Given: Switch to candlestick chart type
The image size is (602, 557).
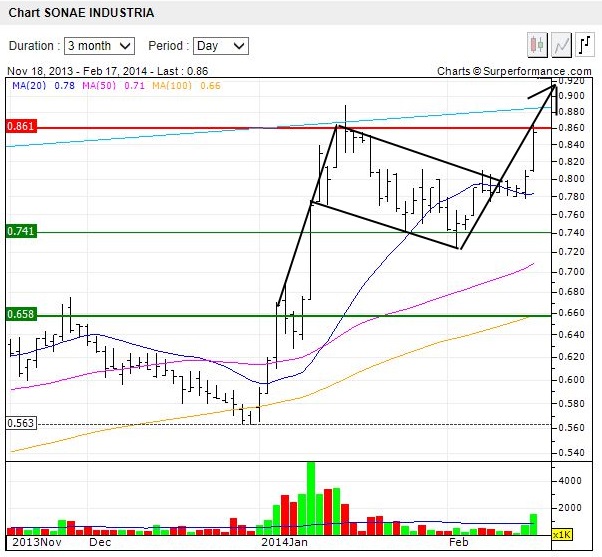Looking at the screenshot, I should tap(537, 45).
